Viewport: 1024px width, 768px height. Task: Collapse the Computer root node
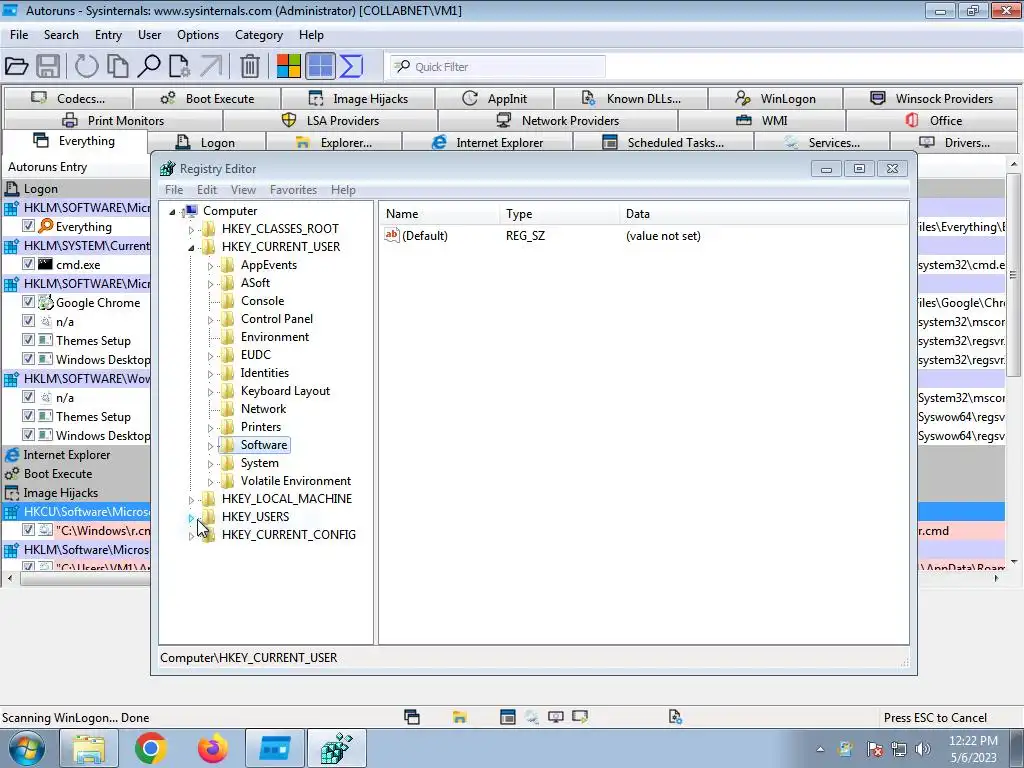tap(172, 212)
